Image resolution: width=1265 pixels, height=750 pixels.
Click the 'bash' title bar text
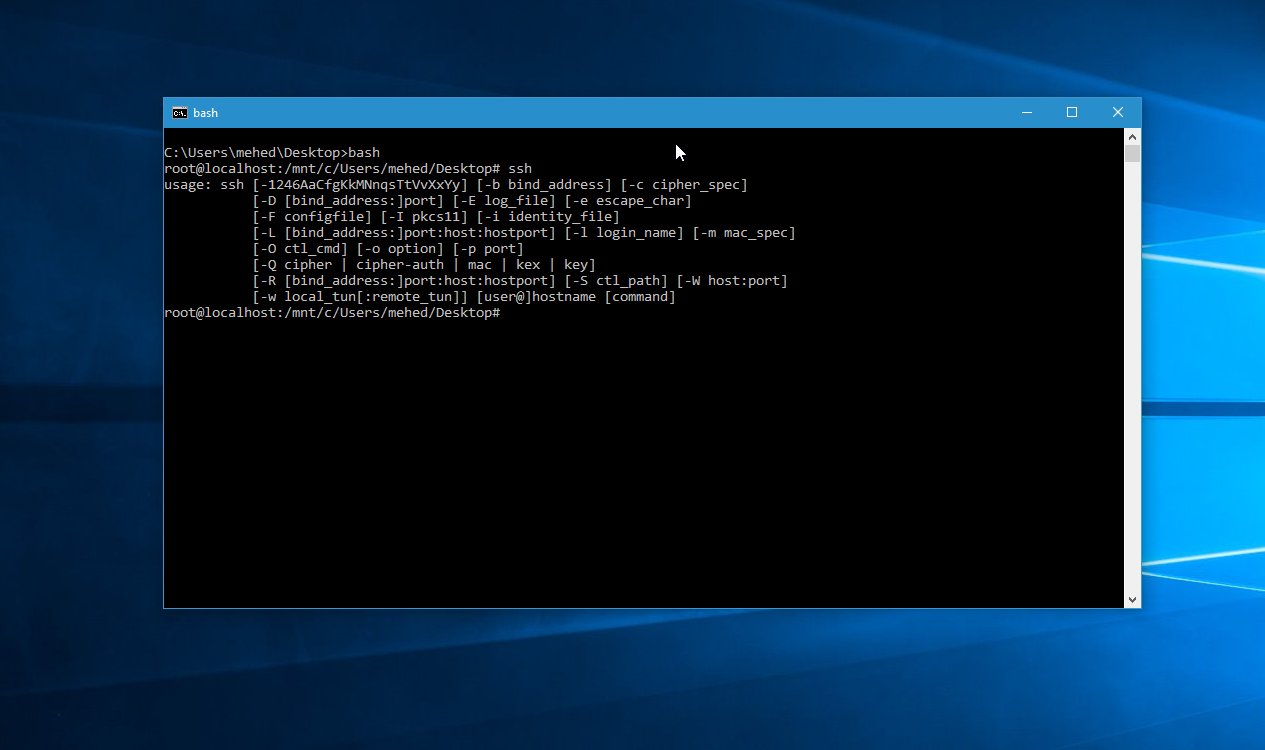[206, 113]
